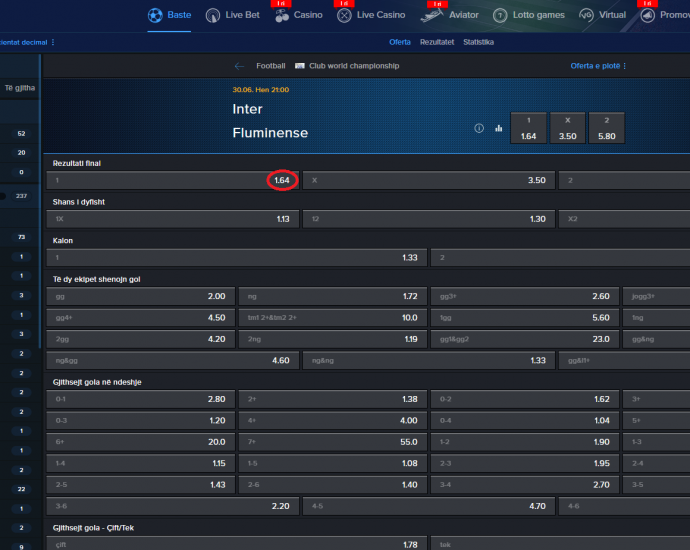Select ng odds 1.72
The height and width of the screenshot is (550, 690).
click(x=333, y=297)
